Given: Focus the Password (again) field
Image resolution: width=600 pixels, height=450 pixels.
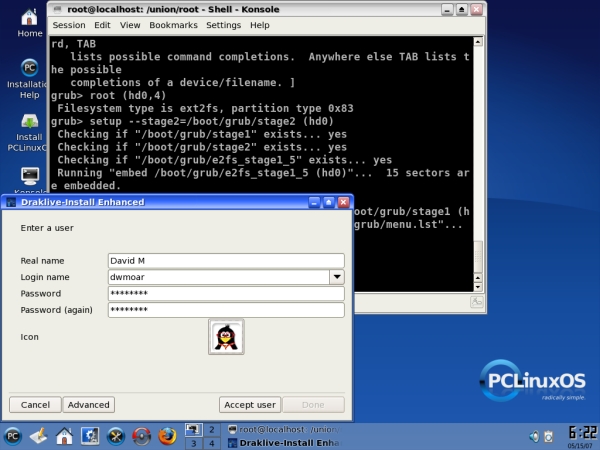Looking at the screenshot, I should coord(226,310).
